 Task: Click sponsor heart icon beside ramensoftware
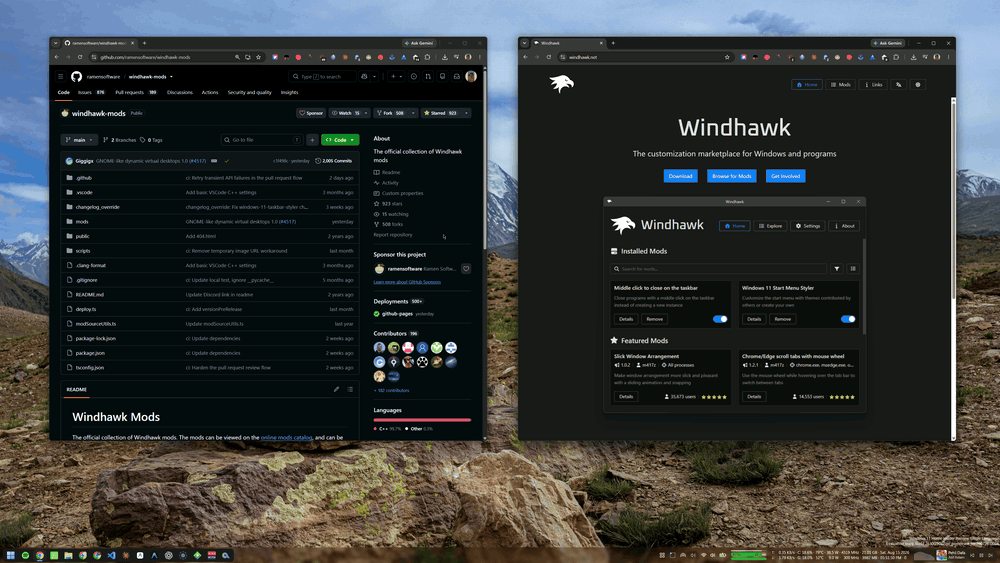tap(466, 268)
